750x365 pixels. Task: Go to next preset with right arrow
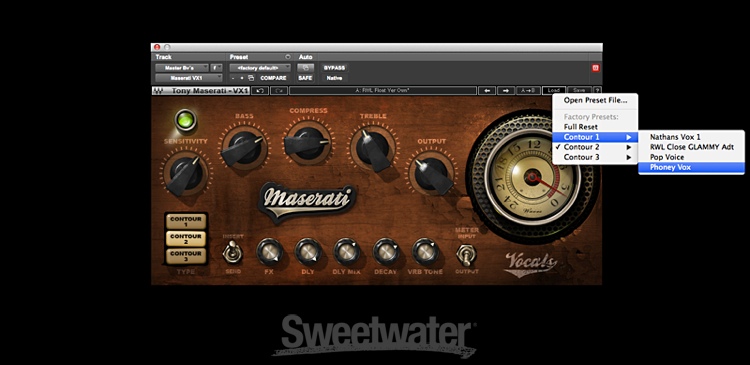506,90
